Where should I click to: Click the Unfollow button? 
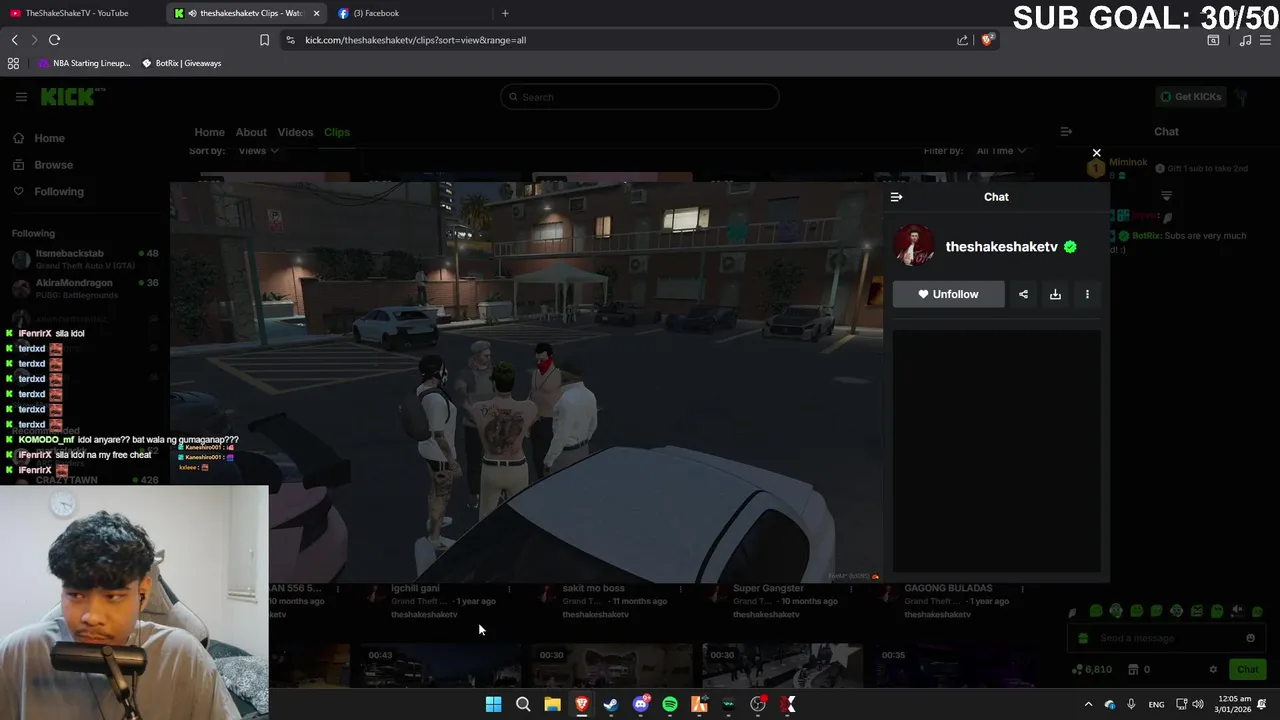point(948,294)
